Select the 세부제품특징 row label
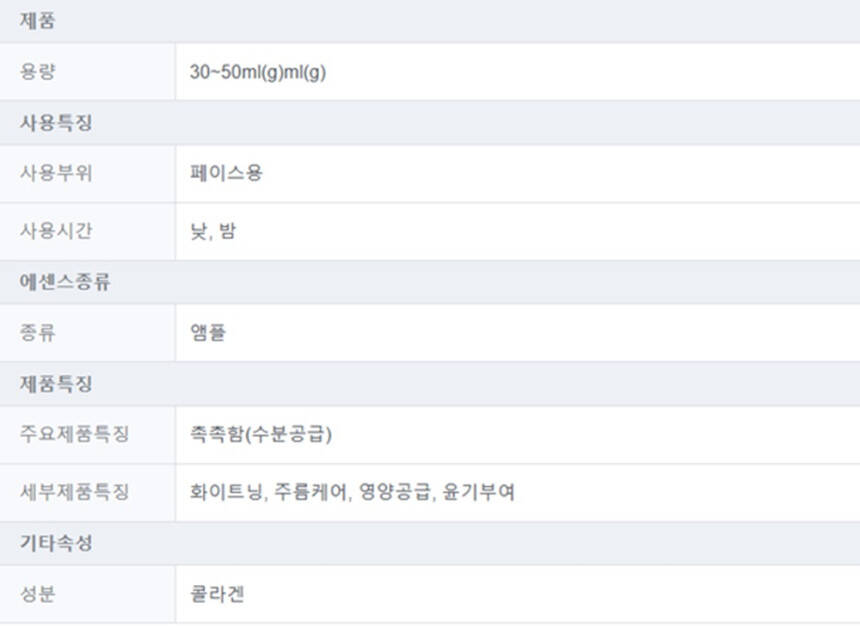This screenshot has height=628, width=860. tap(74, 492)
